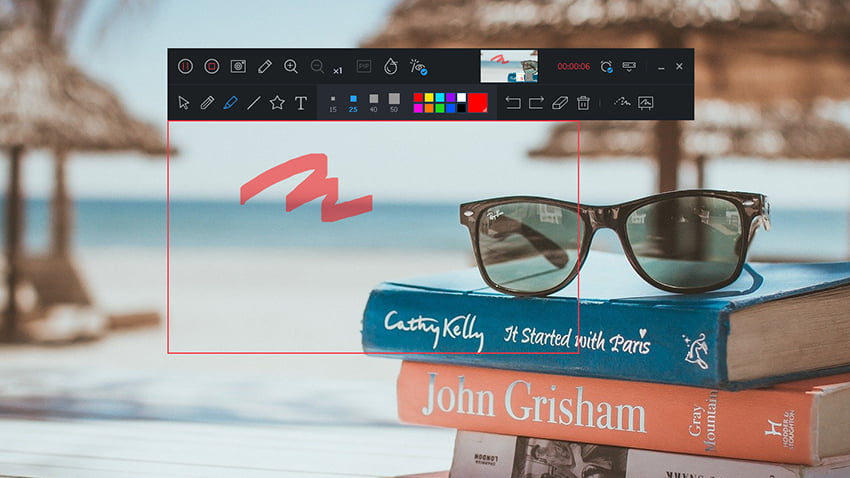This screenshot has height=478, width=850.
Task: Select the pencil drawing tool
Action: click(207, 102)
